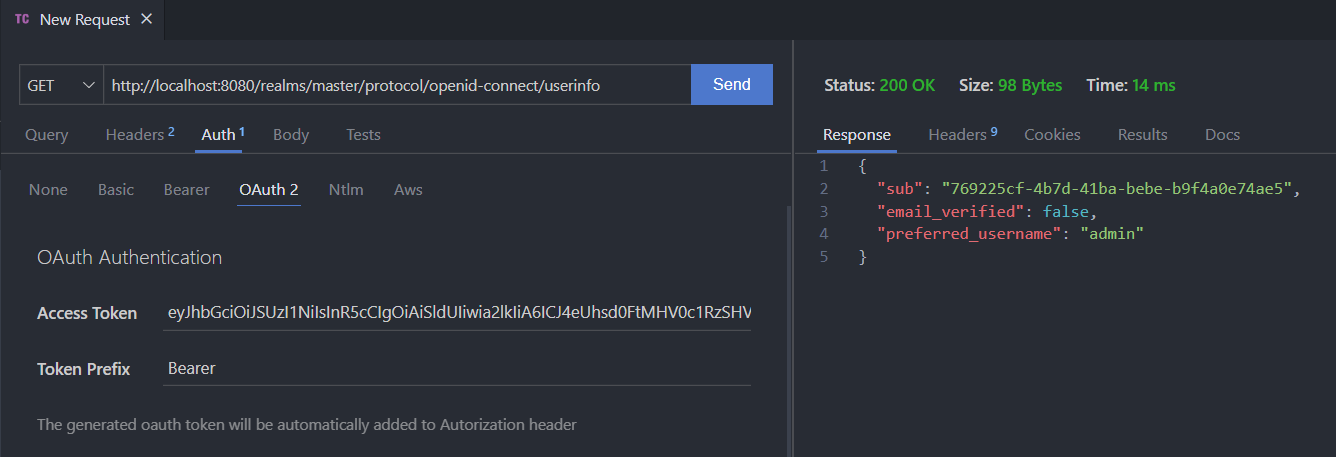Viewport: 1336px width, 457px height.
Task: Open the Tests tab
Action: [x=363, y=135]
